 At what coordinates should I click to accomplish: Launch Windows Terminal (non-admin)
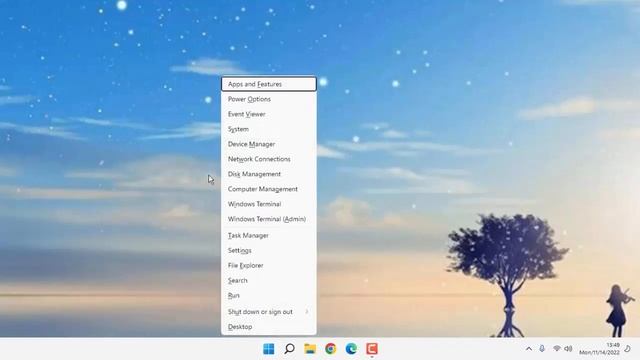[x=269, y=204]
